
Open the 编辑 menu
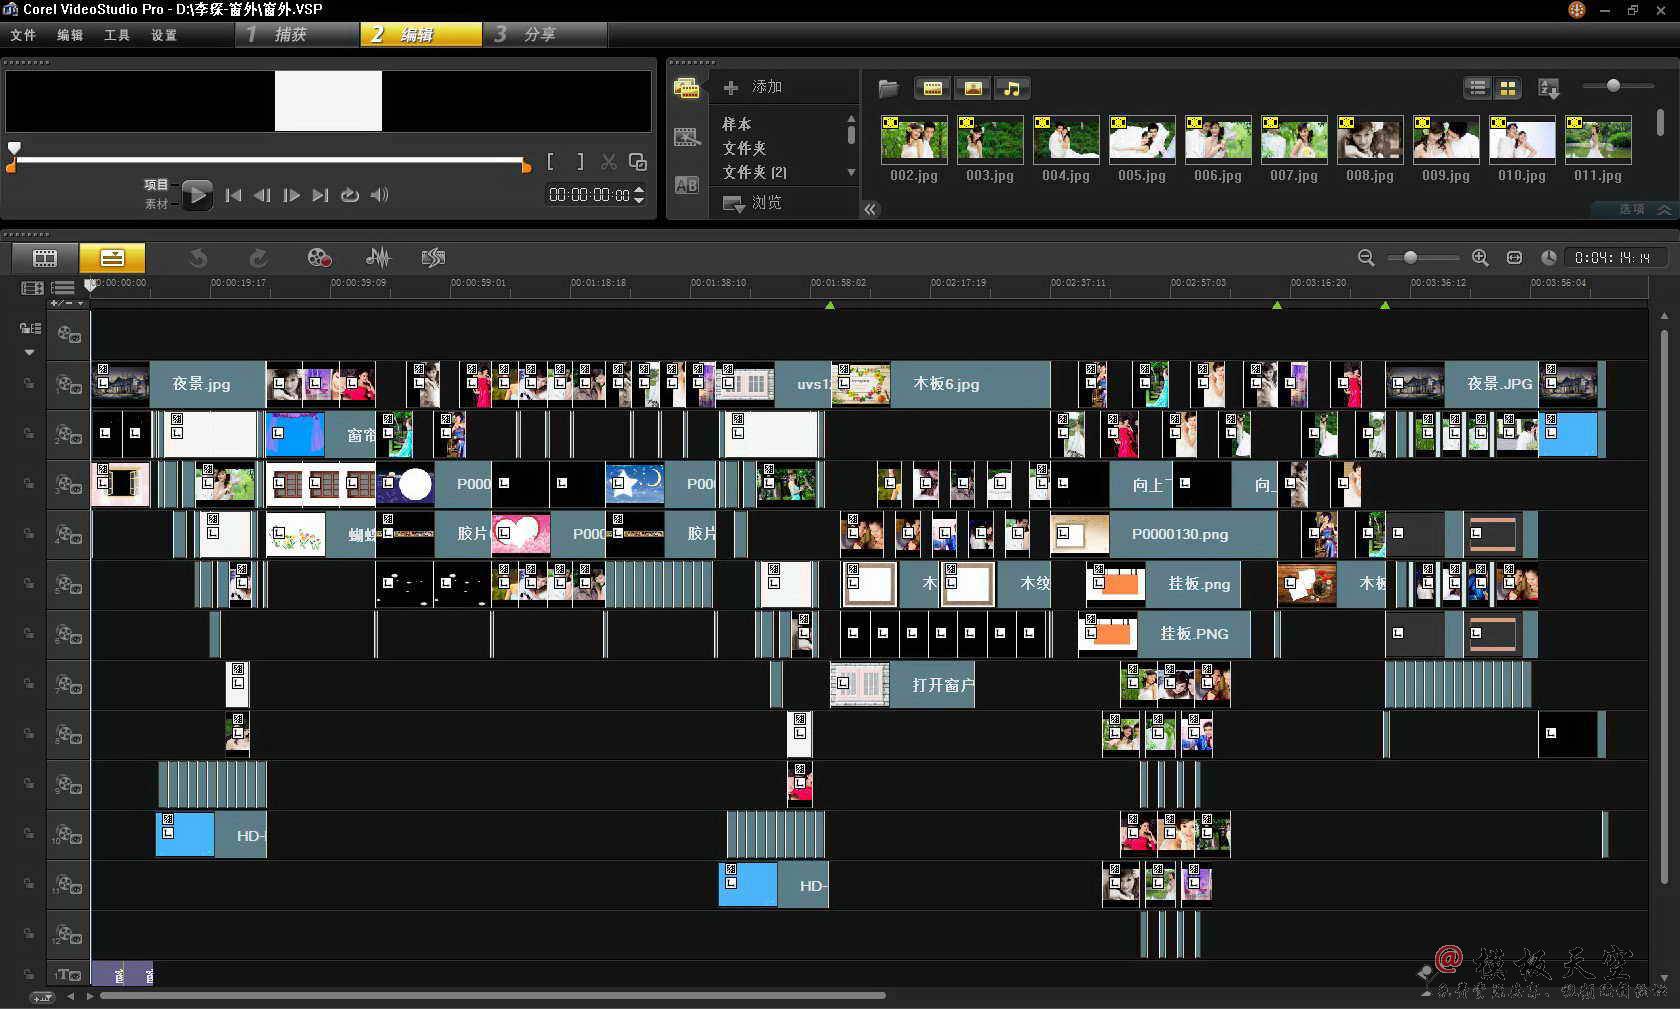[x=70, y=35]
